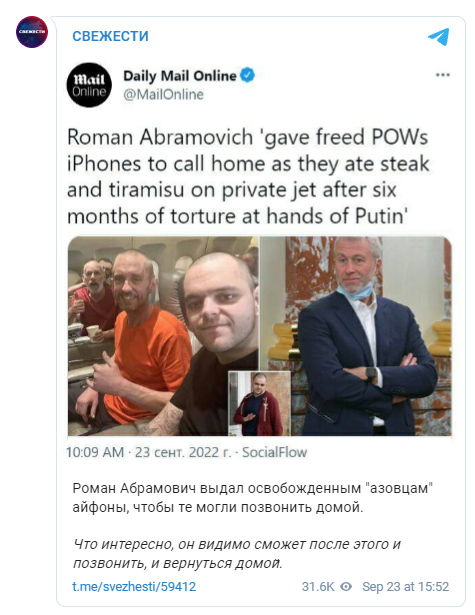Click the Sep 23 at 15:52 timestamp

406,587
